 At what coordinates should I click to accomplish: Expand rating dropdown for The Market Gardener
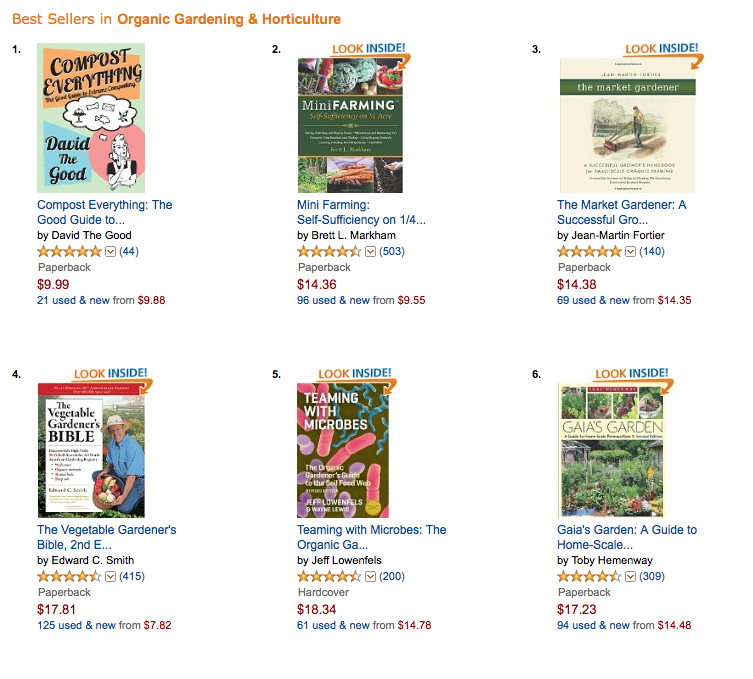pos(631,251)
